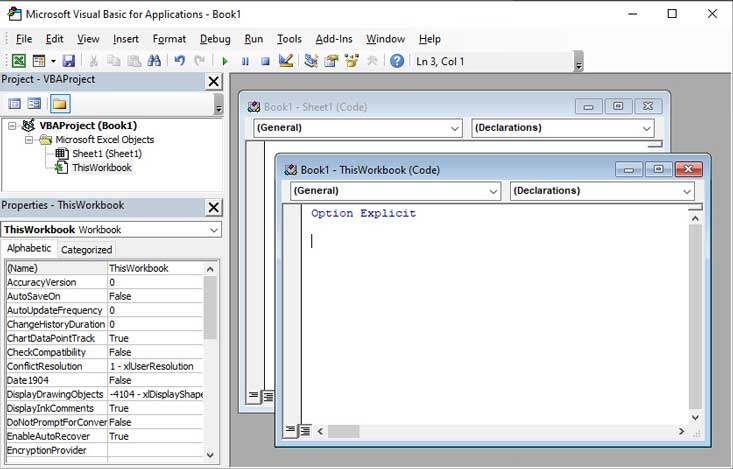Open the Run menu
The height and width of the screenshot is (469, 733).
pos(253,39)
